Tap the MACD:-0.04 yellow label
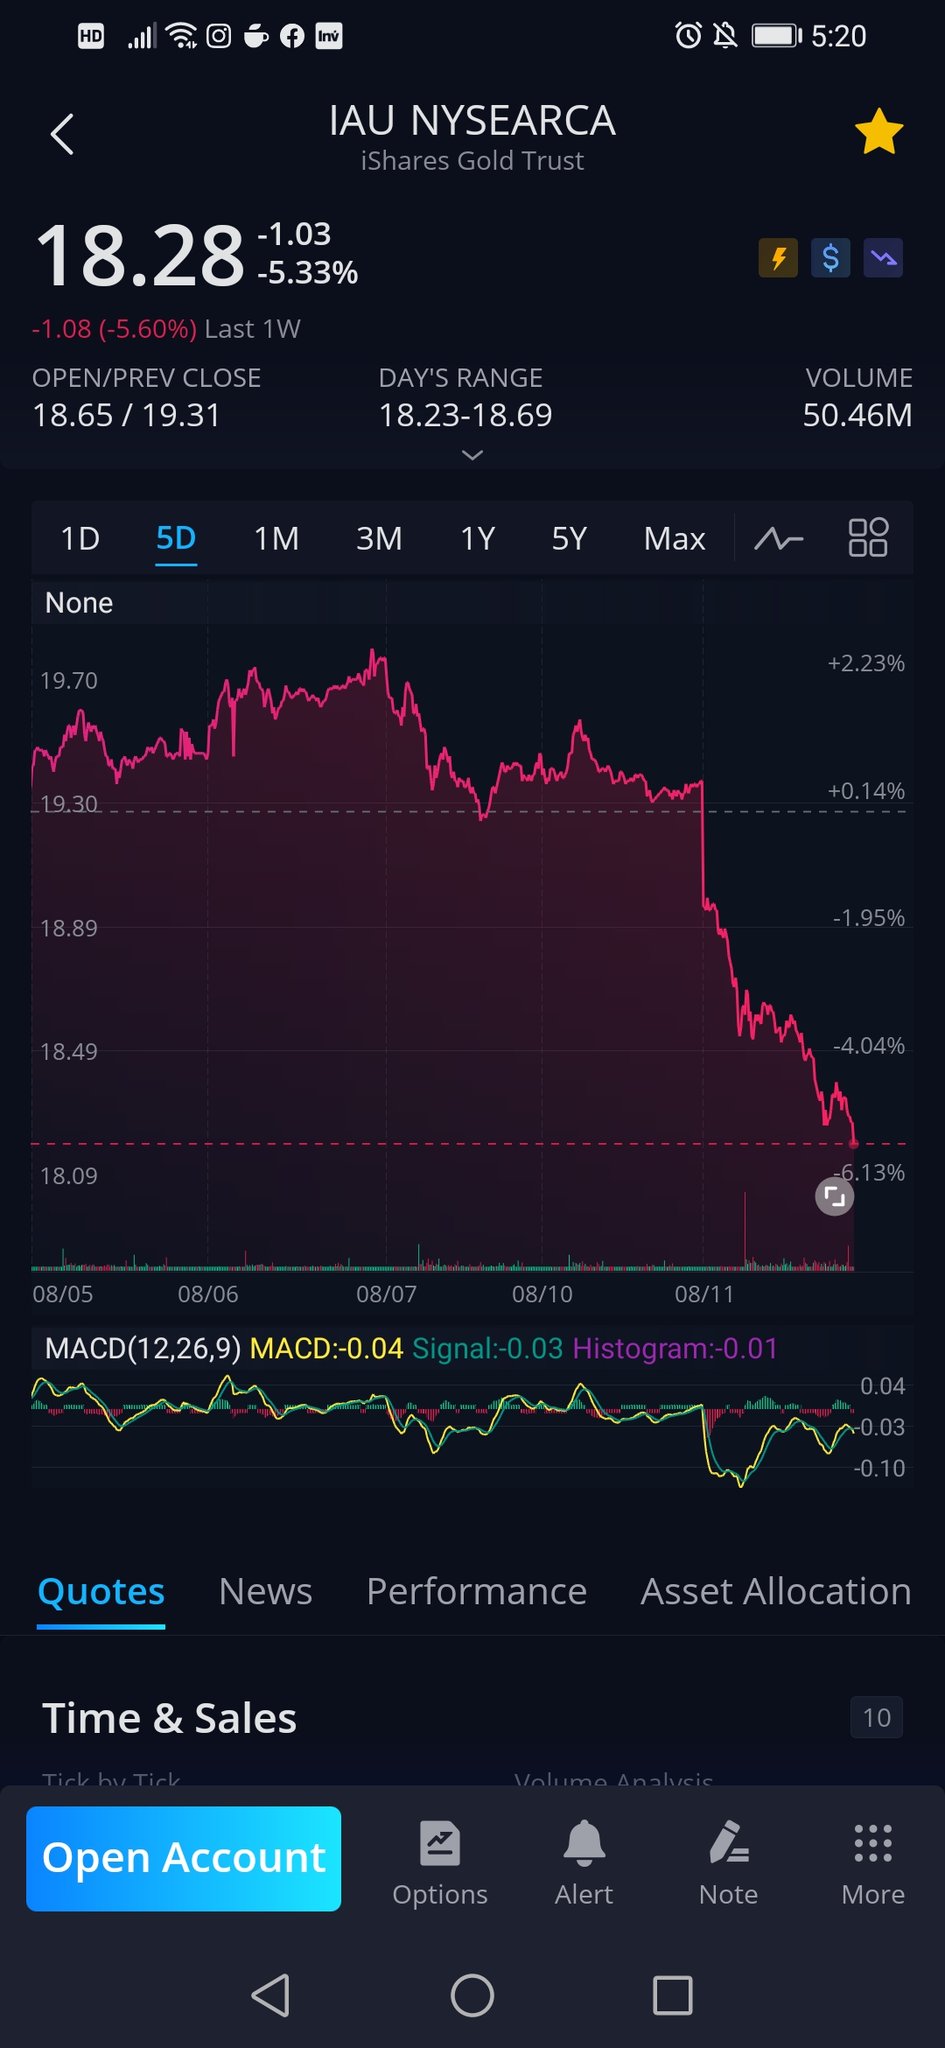The height and width of the screenshot is (2048, 945). [326, 1348]
